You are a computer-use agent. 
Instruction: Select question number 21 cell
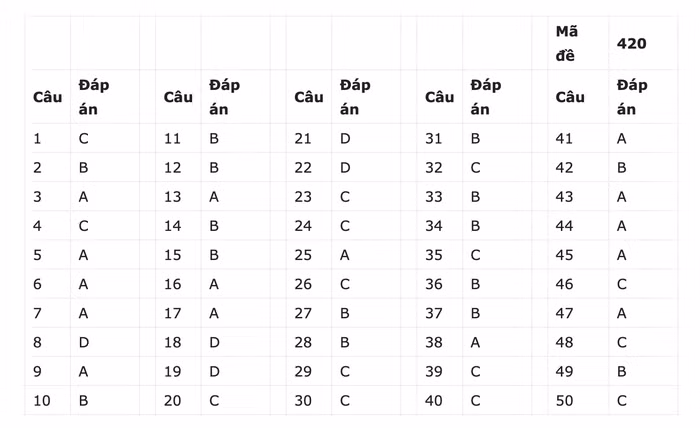coord(303,139)
